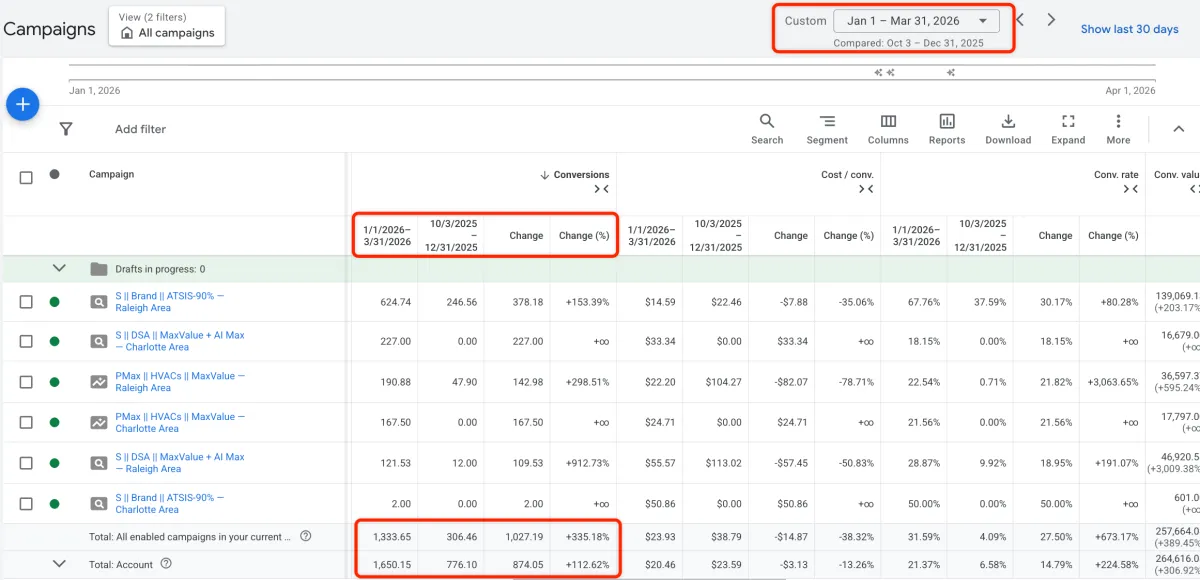Tick checkbox for S || Brand Raleigh Area campaign
This screenshot has height=580, width=1200.
26,302
